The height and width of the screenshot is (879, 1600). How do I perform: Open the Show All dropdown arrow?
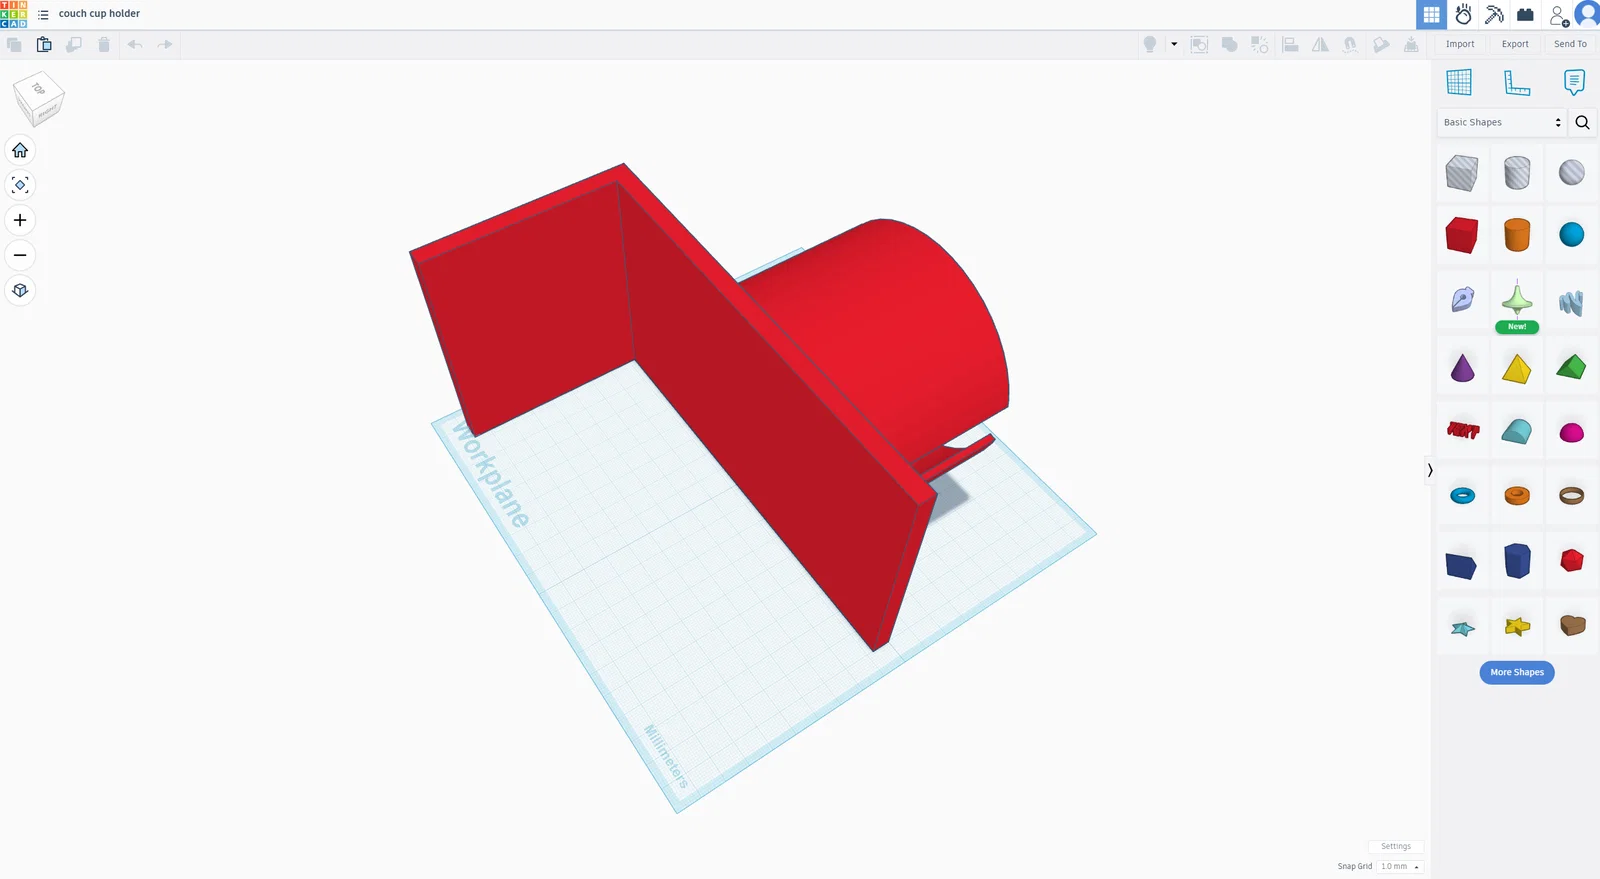click(x=1174, y=44)
